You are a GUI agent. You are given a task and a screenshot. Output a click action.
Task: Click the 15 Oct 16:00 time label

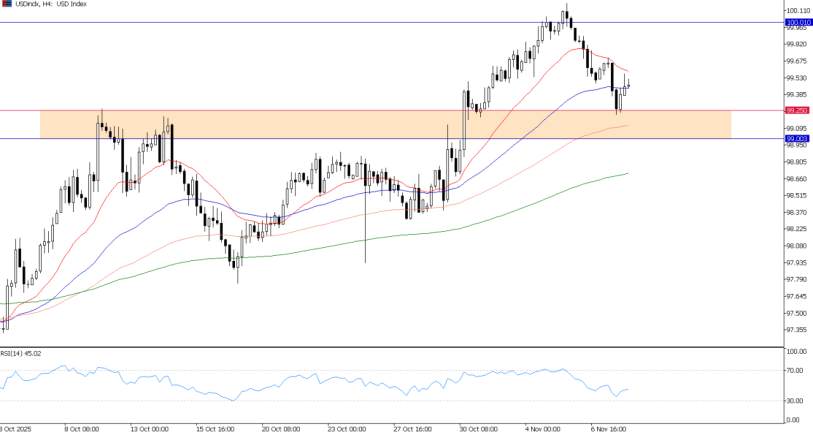click(215, 429)
